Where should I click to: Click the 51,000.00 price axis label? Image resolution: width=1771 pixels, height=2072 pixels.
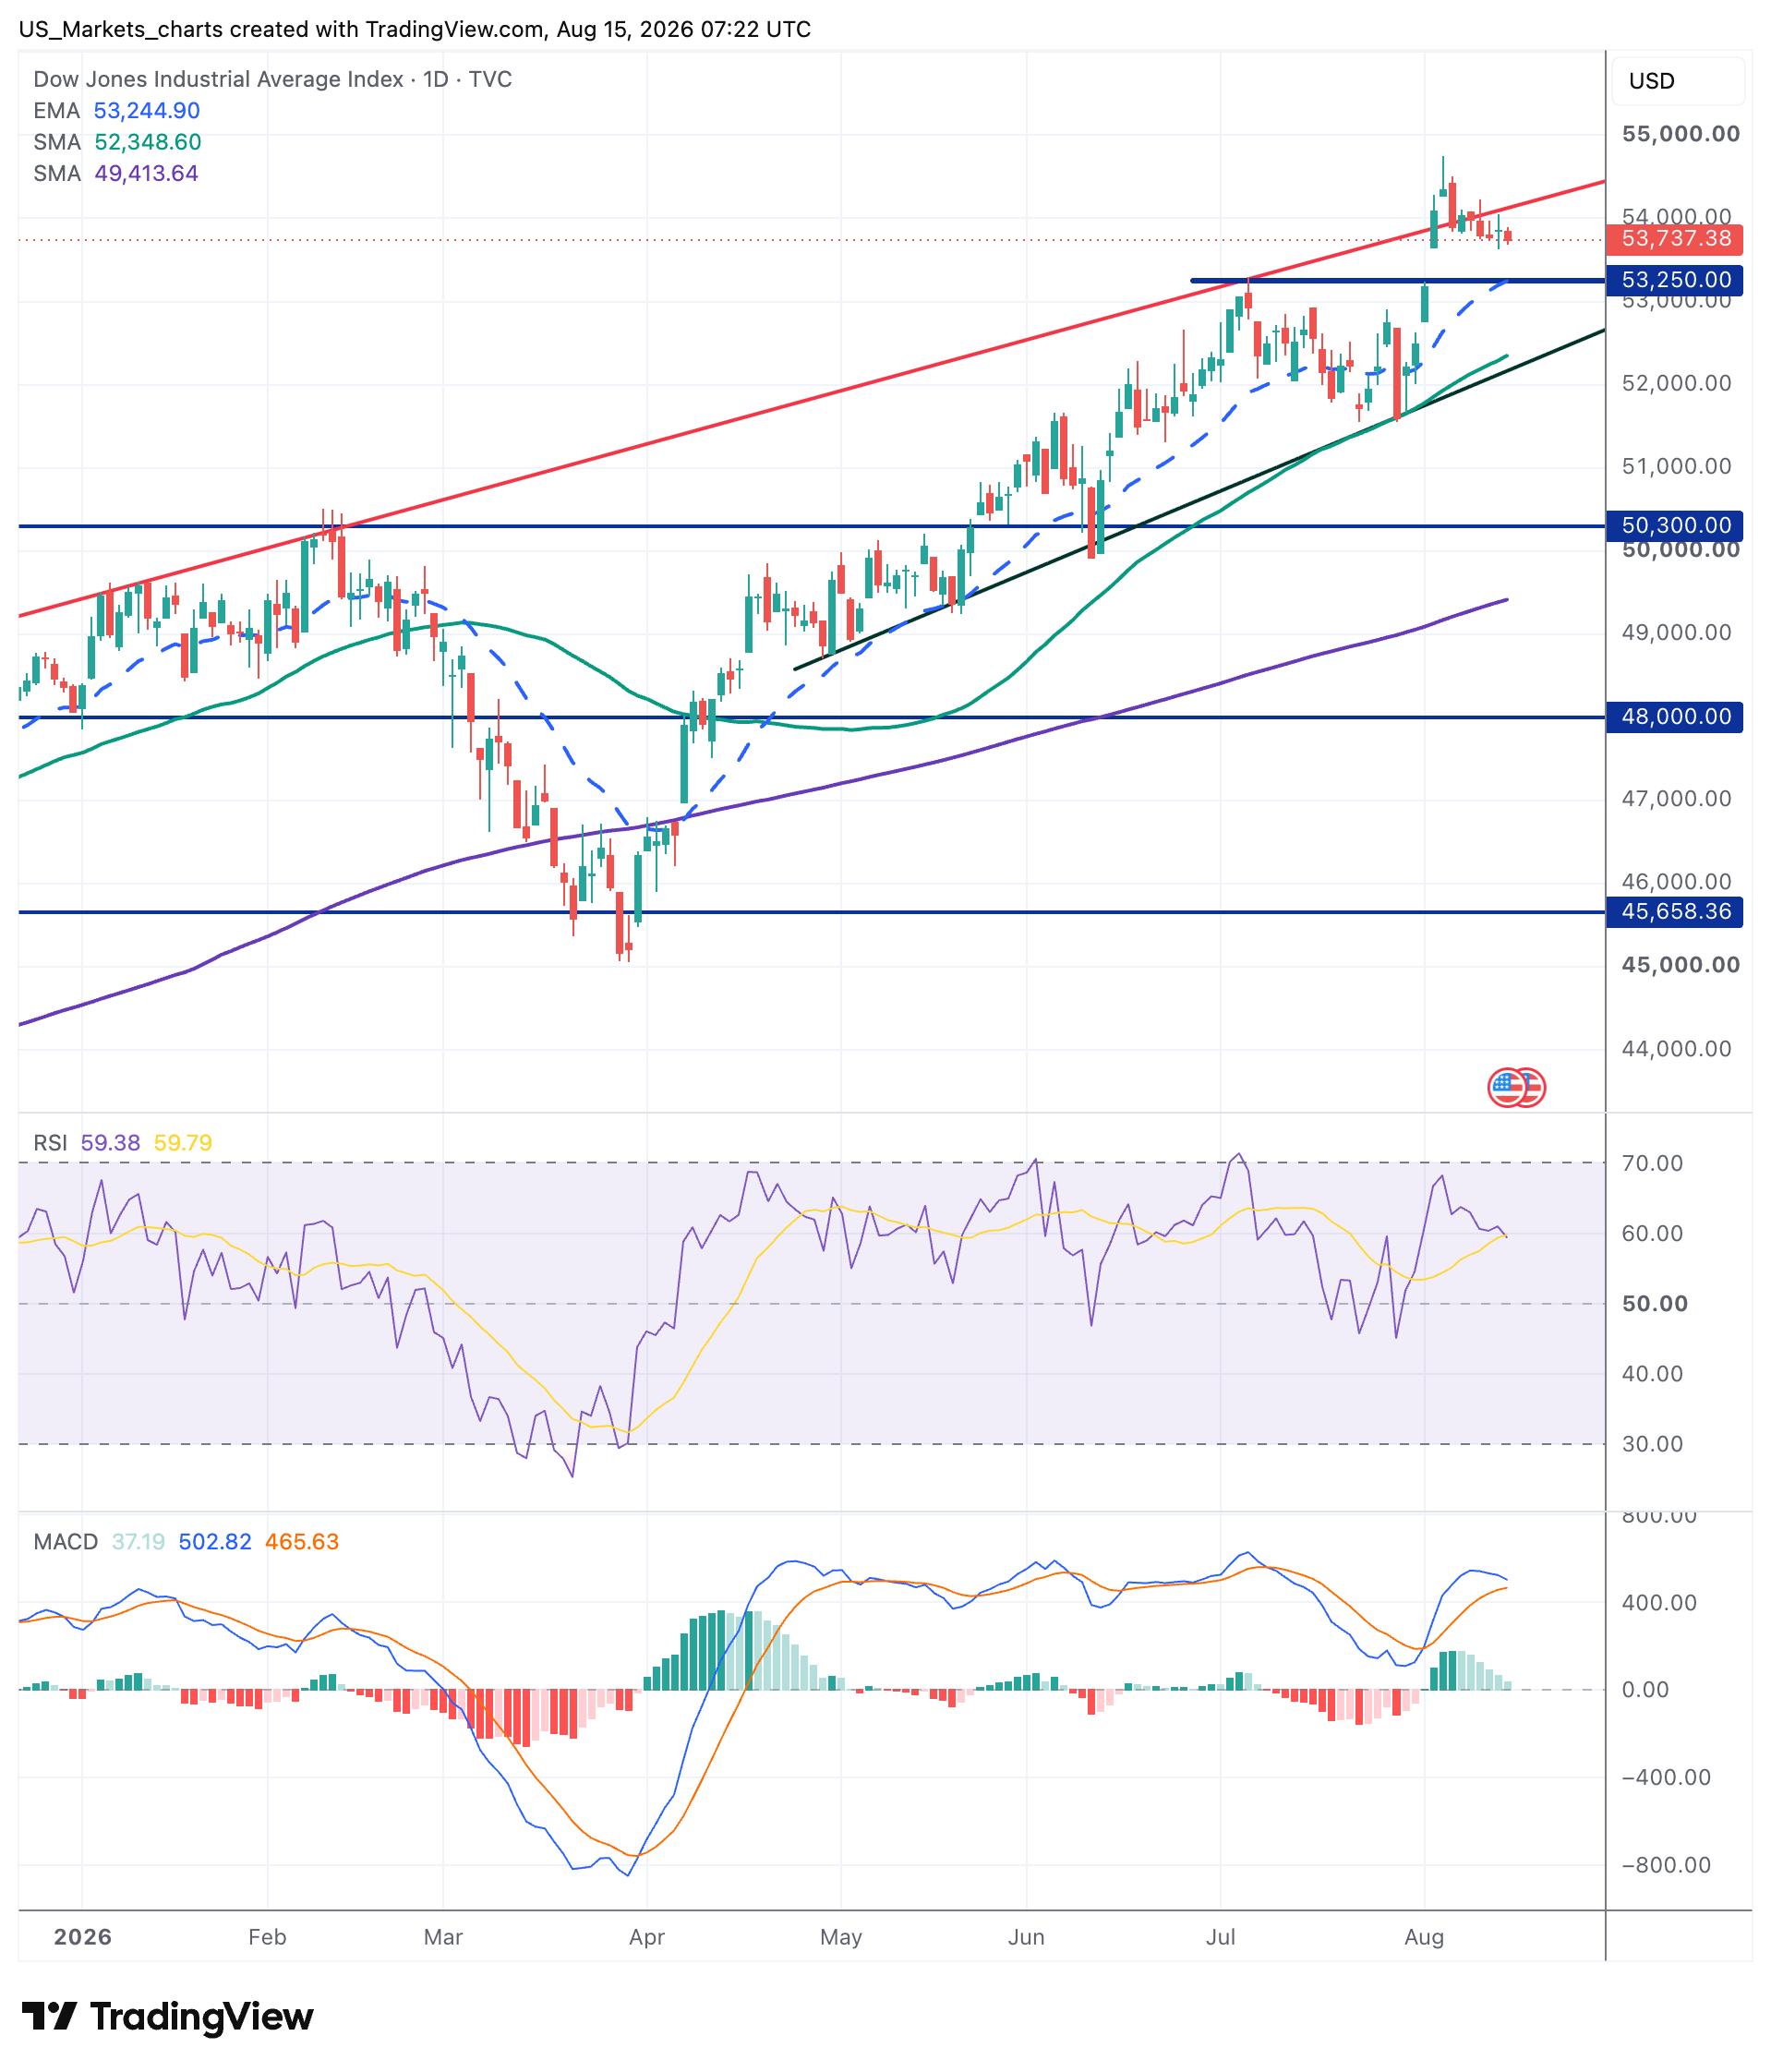[1676, 466]
